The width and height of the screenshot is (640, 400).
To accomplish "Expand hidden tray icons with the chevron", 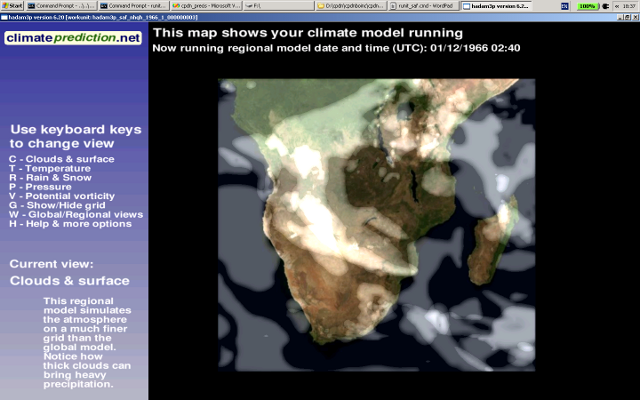I will click(x=617, y=6).
